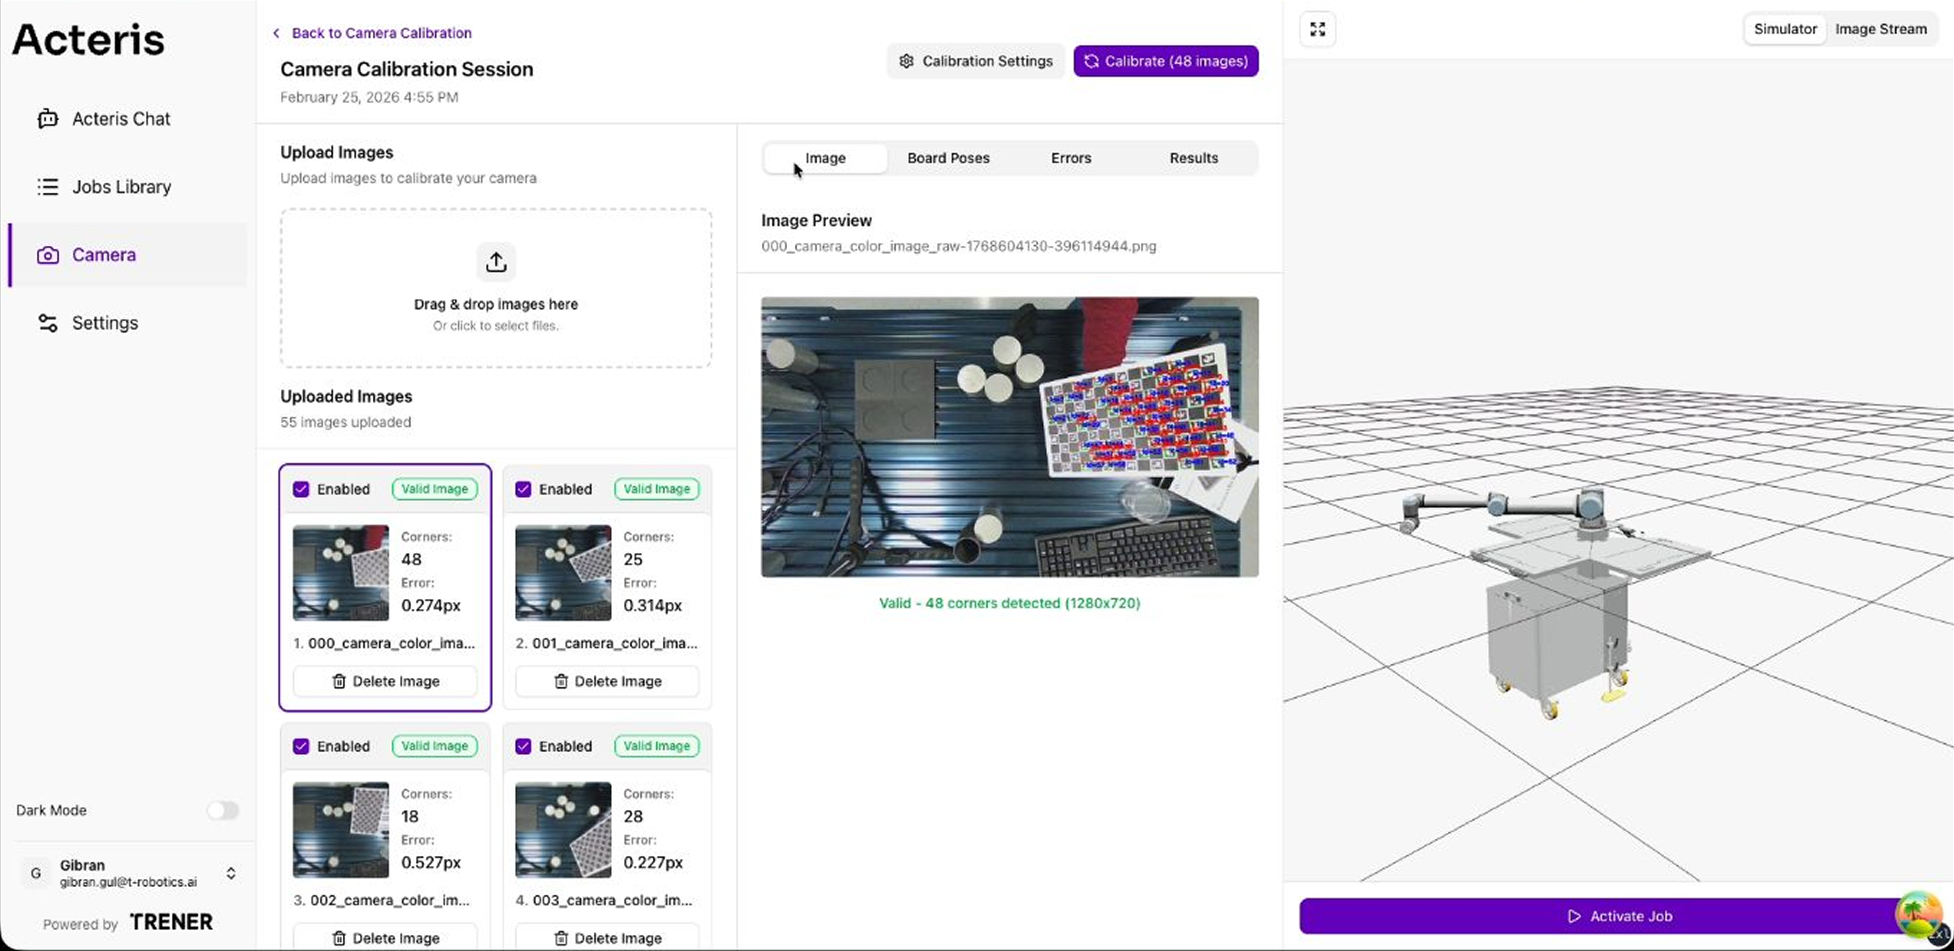Viewport: 1954px width, 951px height.
Task: Click Calibrate with 48 images
Action: click(x=1165, y=61)
